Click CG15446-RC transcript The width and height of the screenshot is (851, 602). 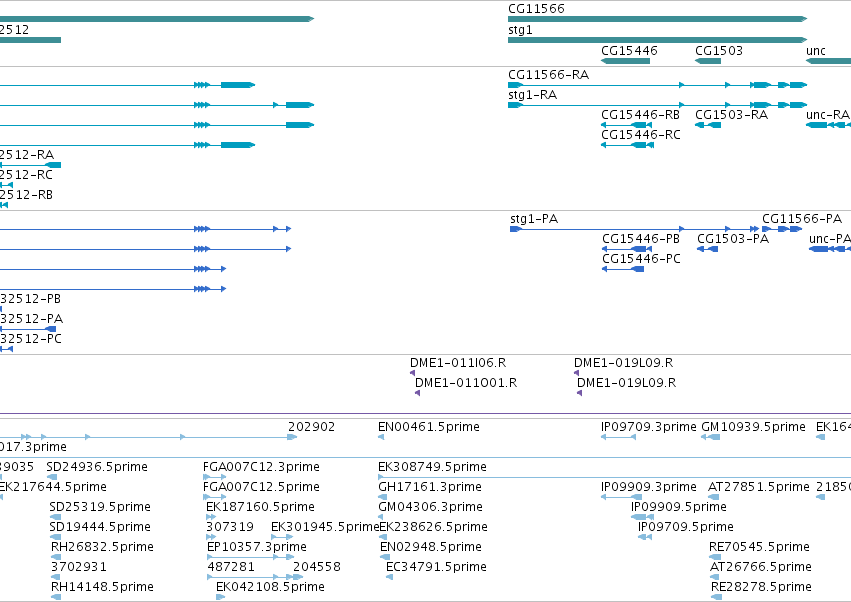[627, 145]
